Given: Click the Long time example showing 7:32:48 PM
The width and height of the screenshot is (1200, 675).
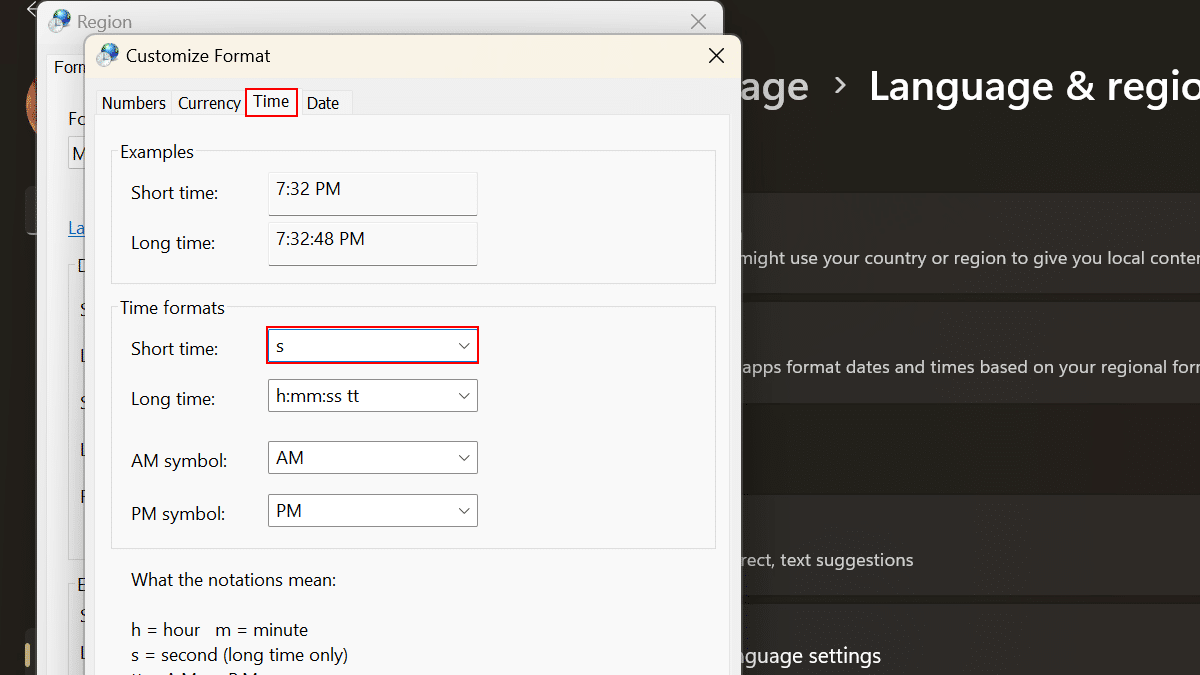Looking at the screenshot, I should [372, 243].
